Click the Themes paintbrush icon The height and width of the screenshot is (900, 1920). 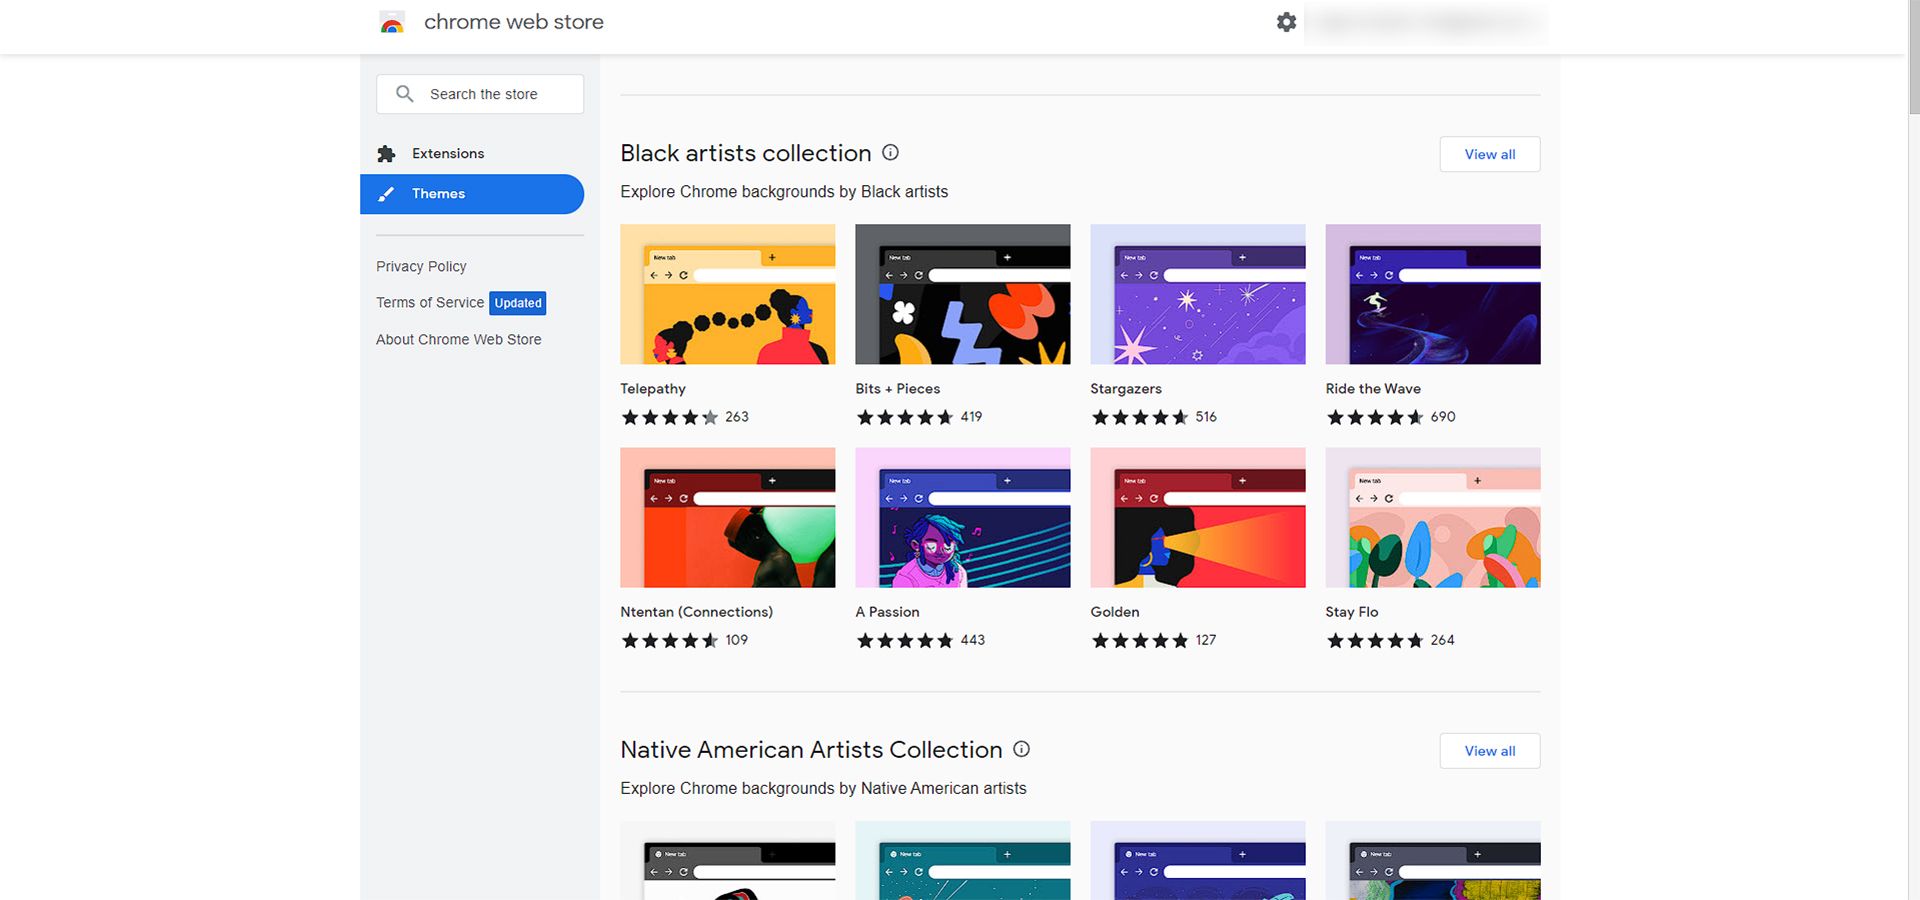click(x=387, y=194)
